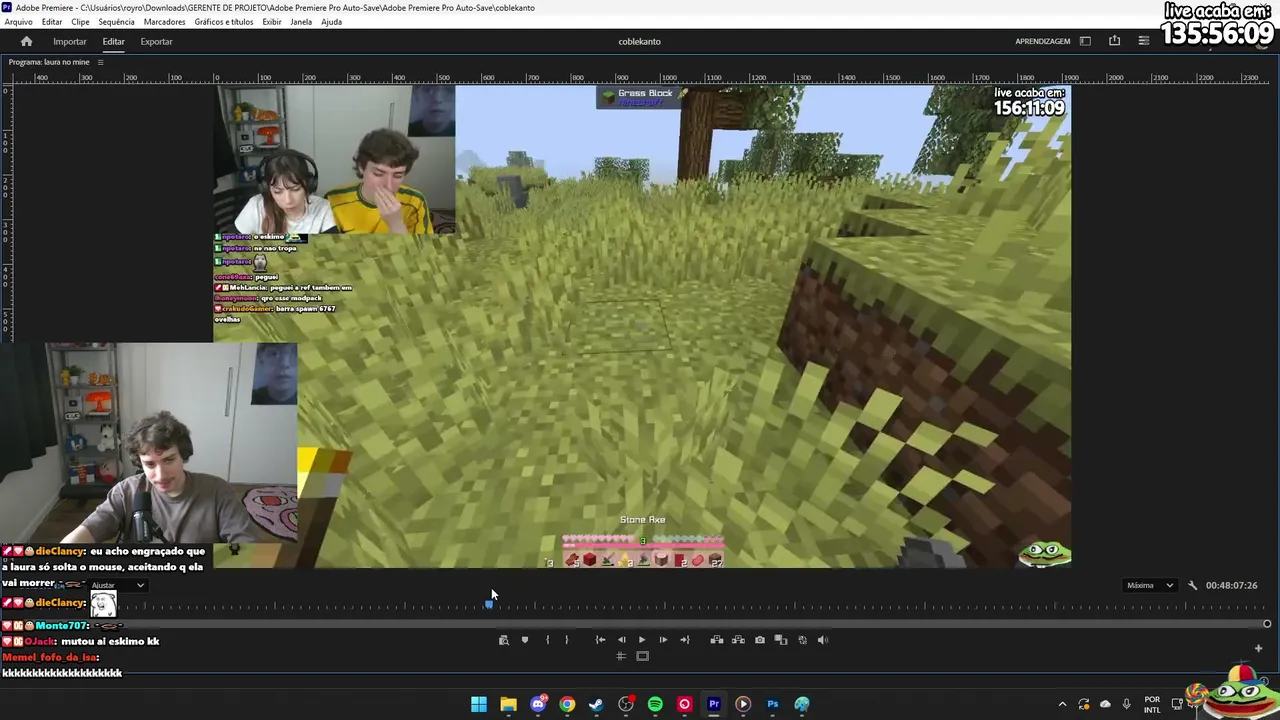This screenshot has height=720, width=1280.
Task: Open the Ajuda menu
Action: click(331, 22)
